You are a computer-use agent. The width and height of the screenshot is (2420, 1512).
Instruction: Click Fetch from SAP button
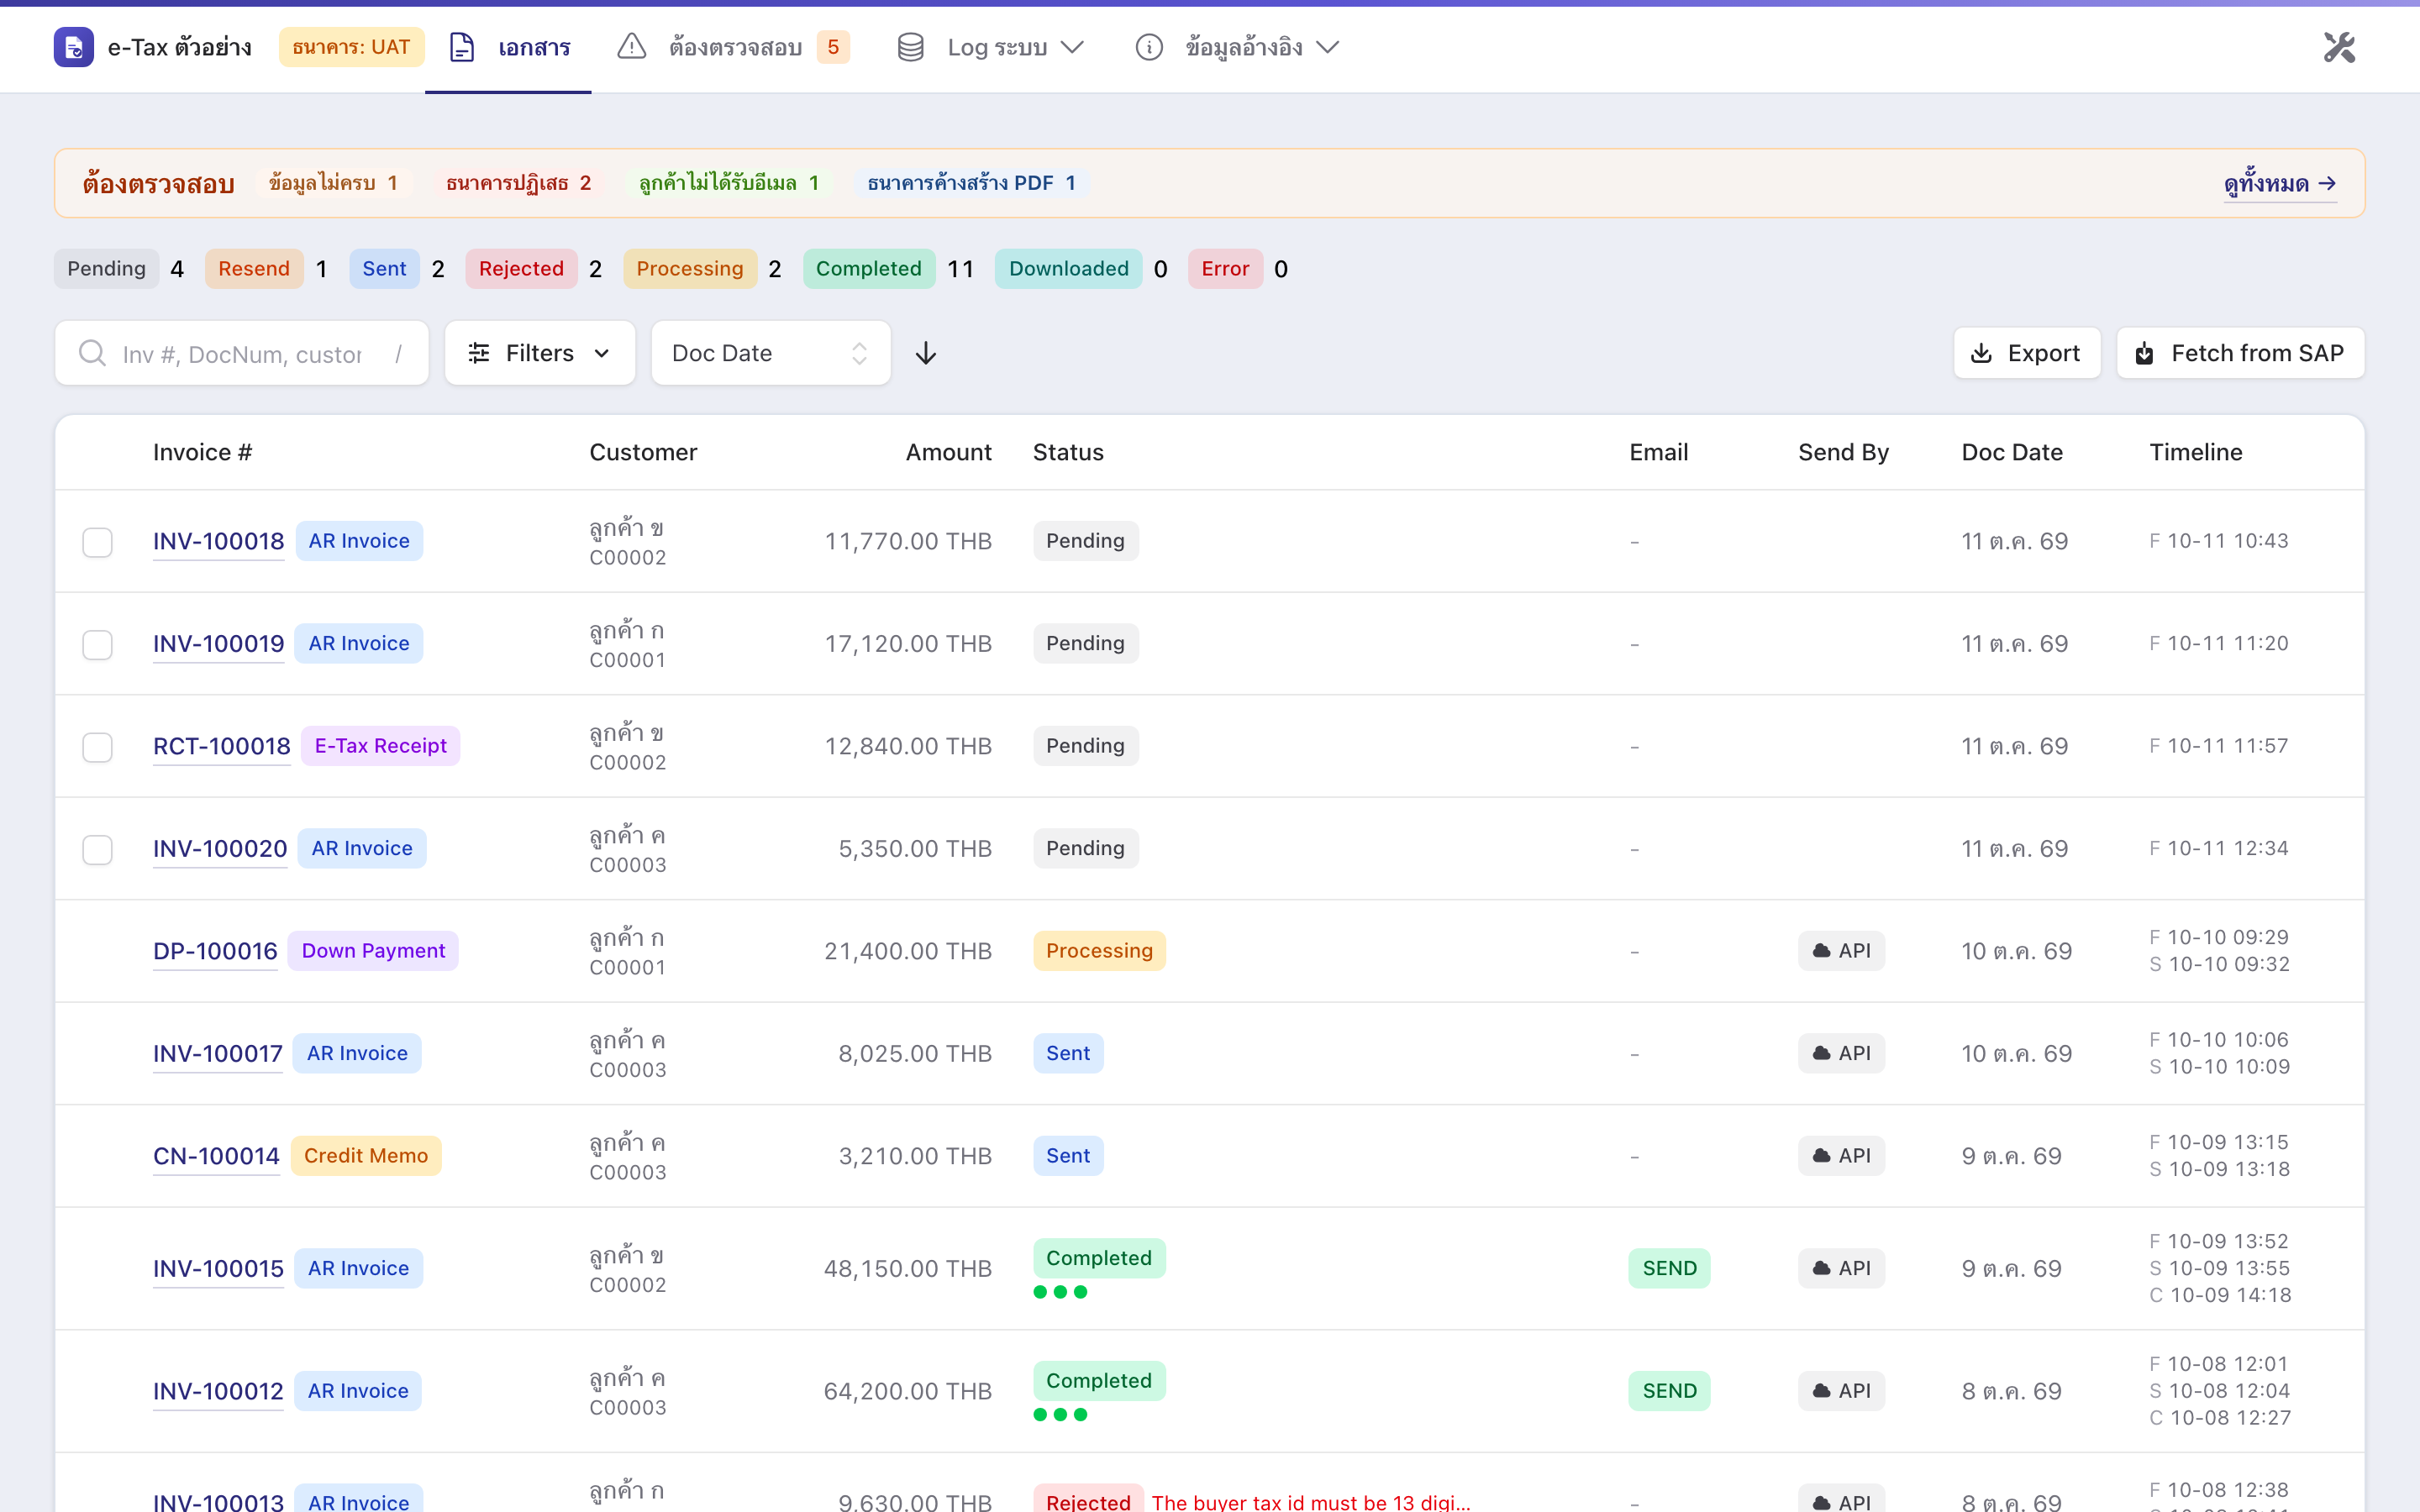pos(2240,353)
